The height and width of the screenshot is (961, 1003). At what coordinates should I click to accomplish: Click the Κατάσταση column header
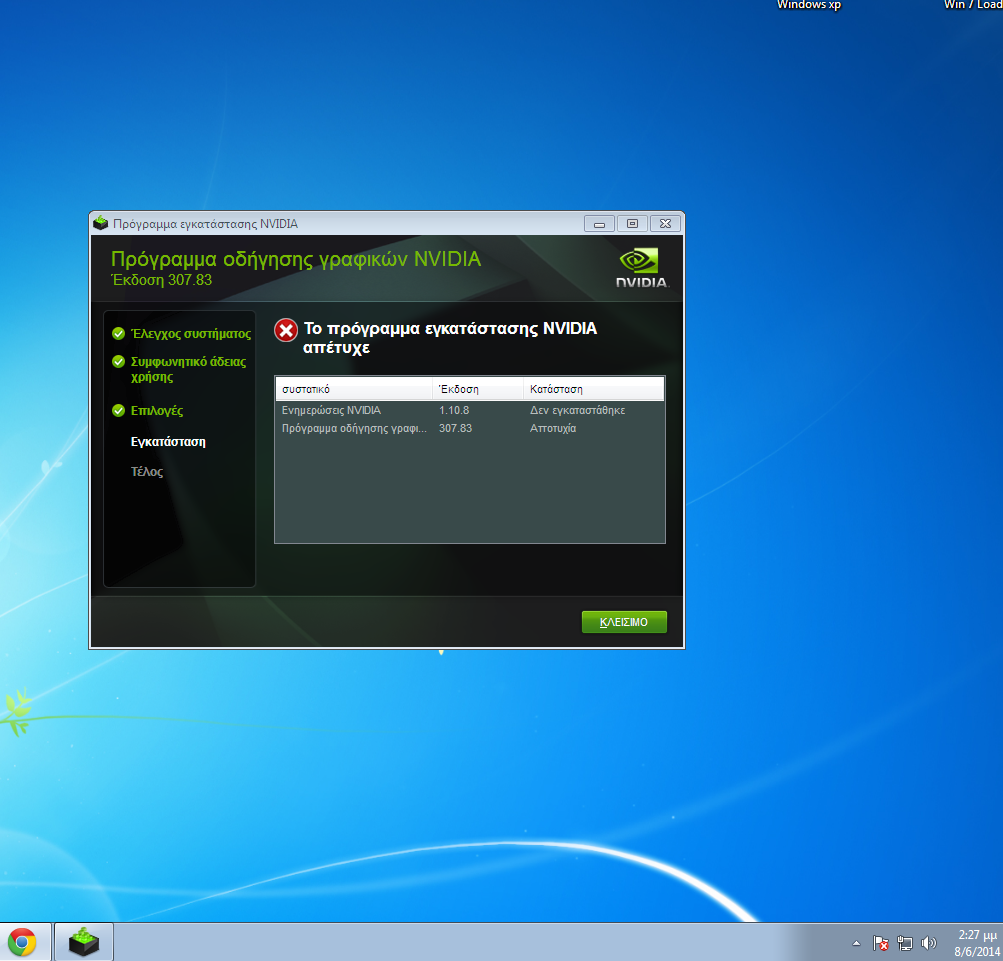[594, 389]
